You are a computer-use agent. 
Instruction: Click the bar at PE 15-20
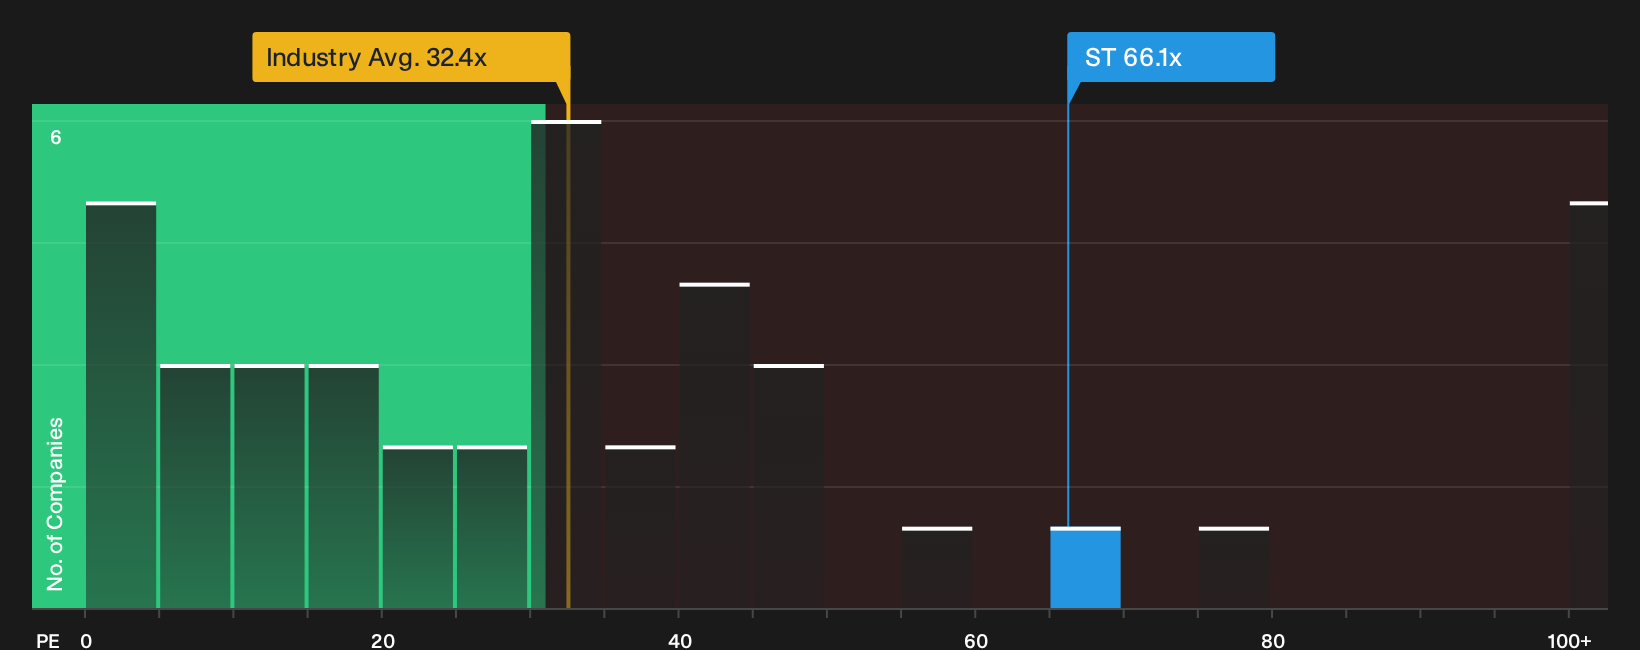[344, 487]
